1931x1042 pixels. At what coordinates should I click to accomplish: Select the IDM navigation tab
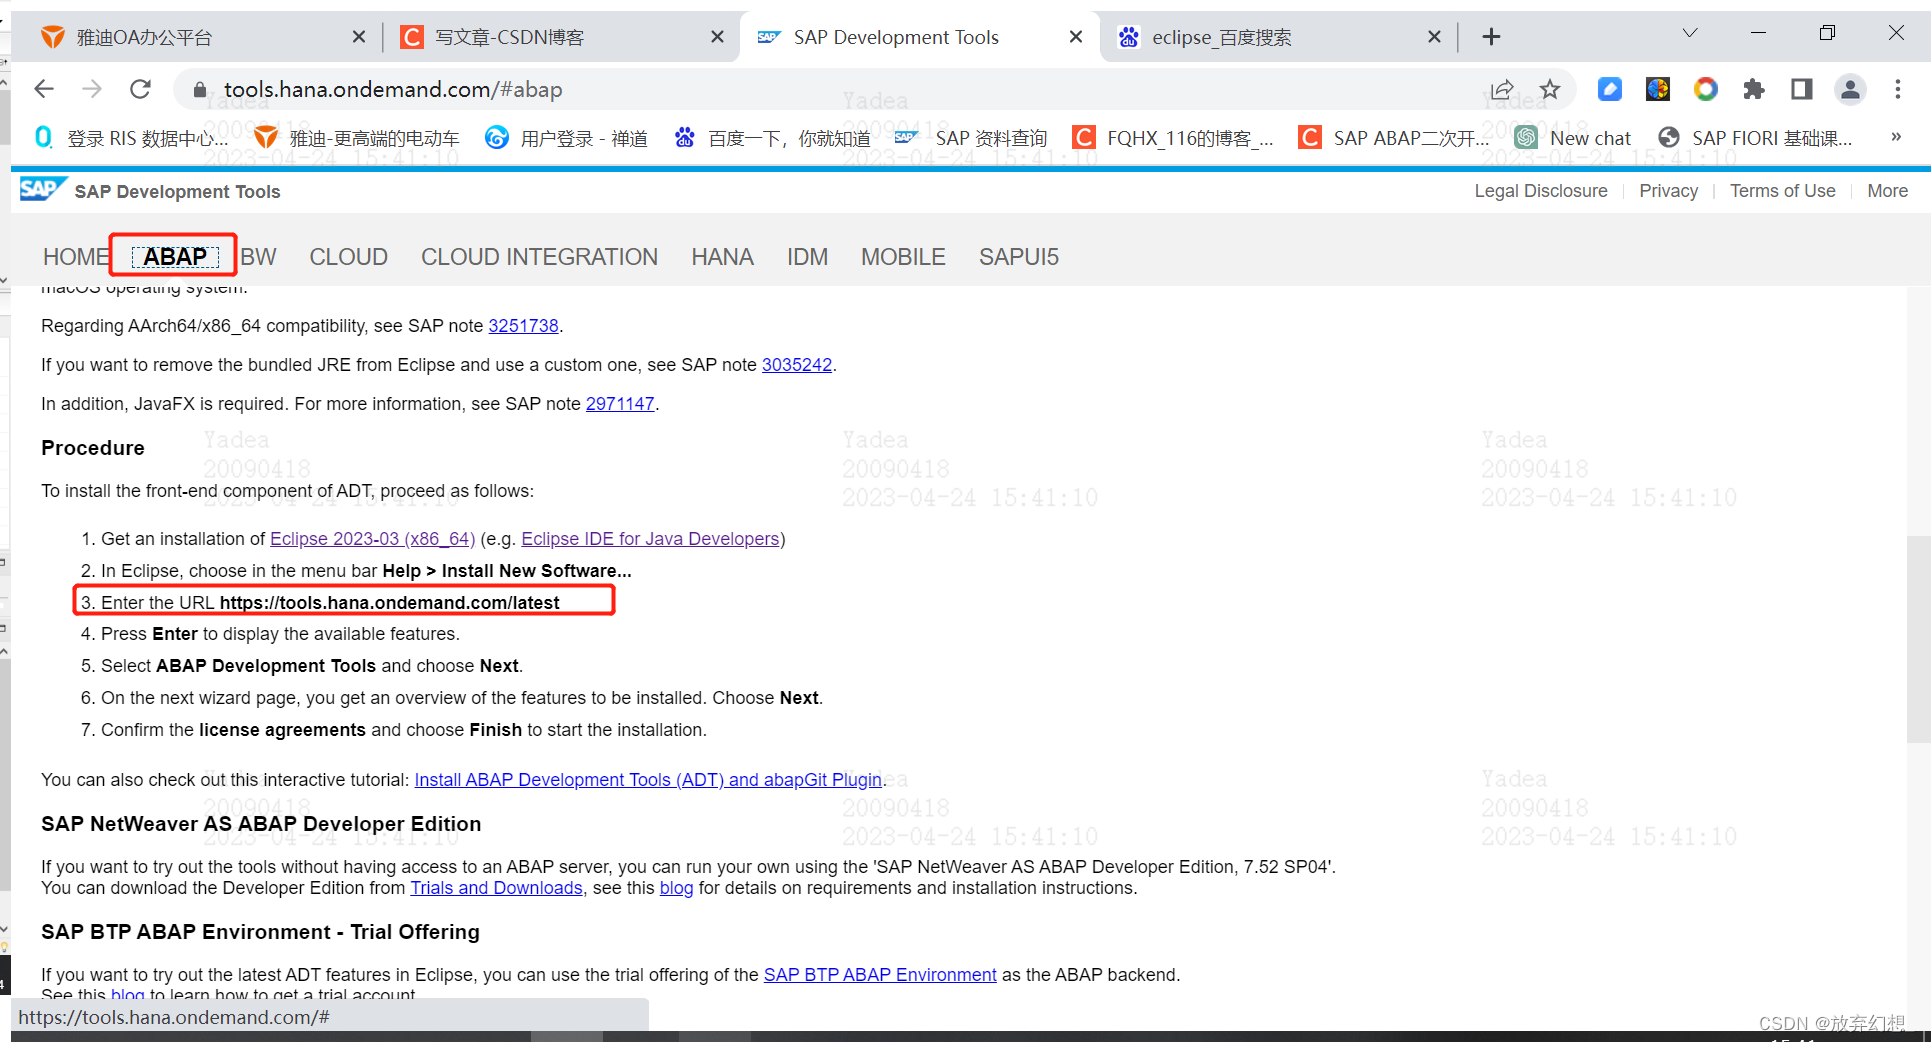pyautogui.click(x=807, y=257)
